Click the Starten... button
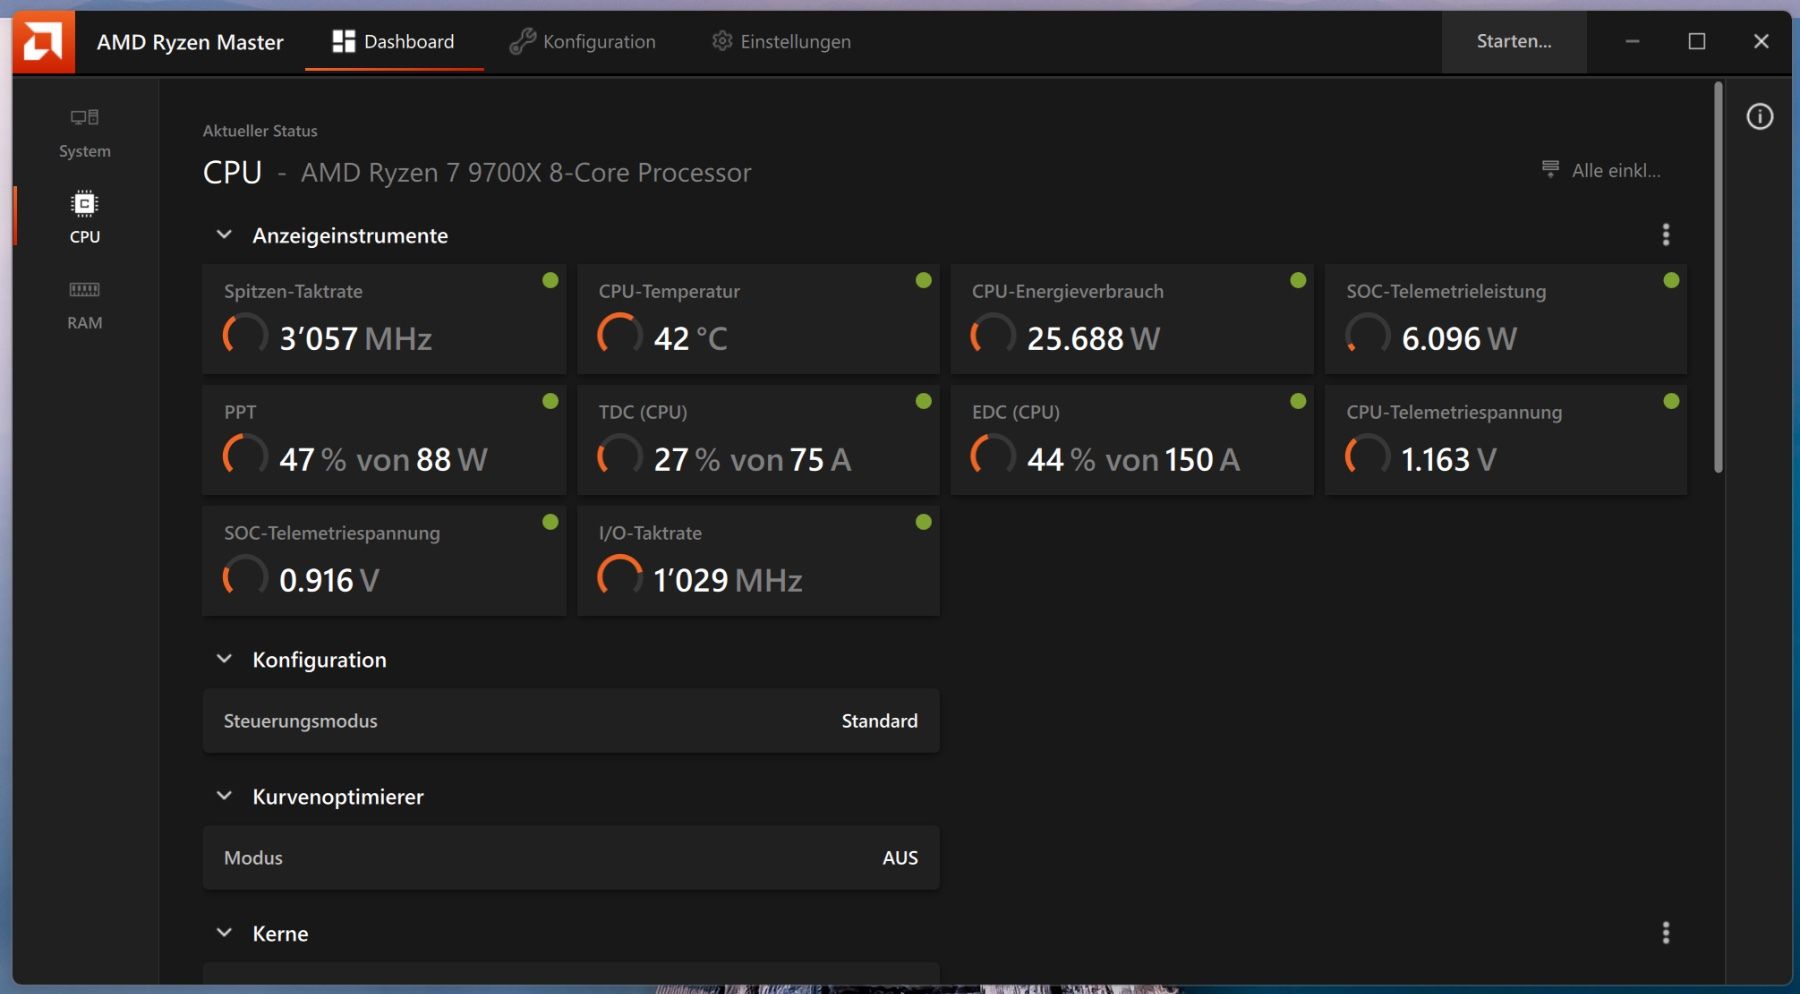This screenshot has height=994, width=1800. pos(1514,41)
